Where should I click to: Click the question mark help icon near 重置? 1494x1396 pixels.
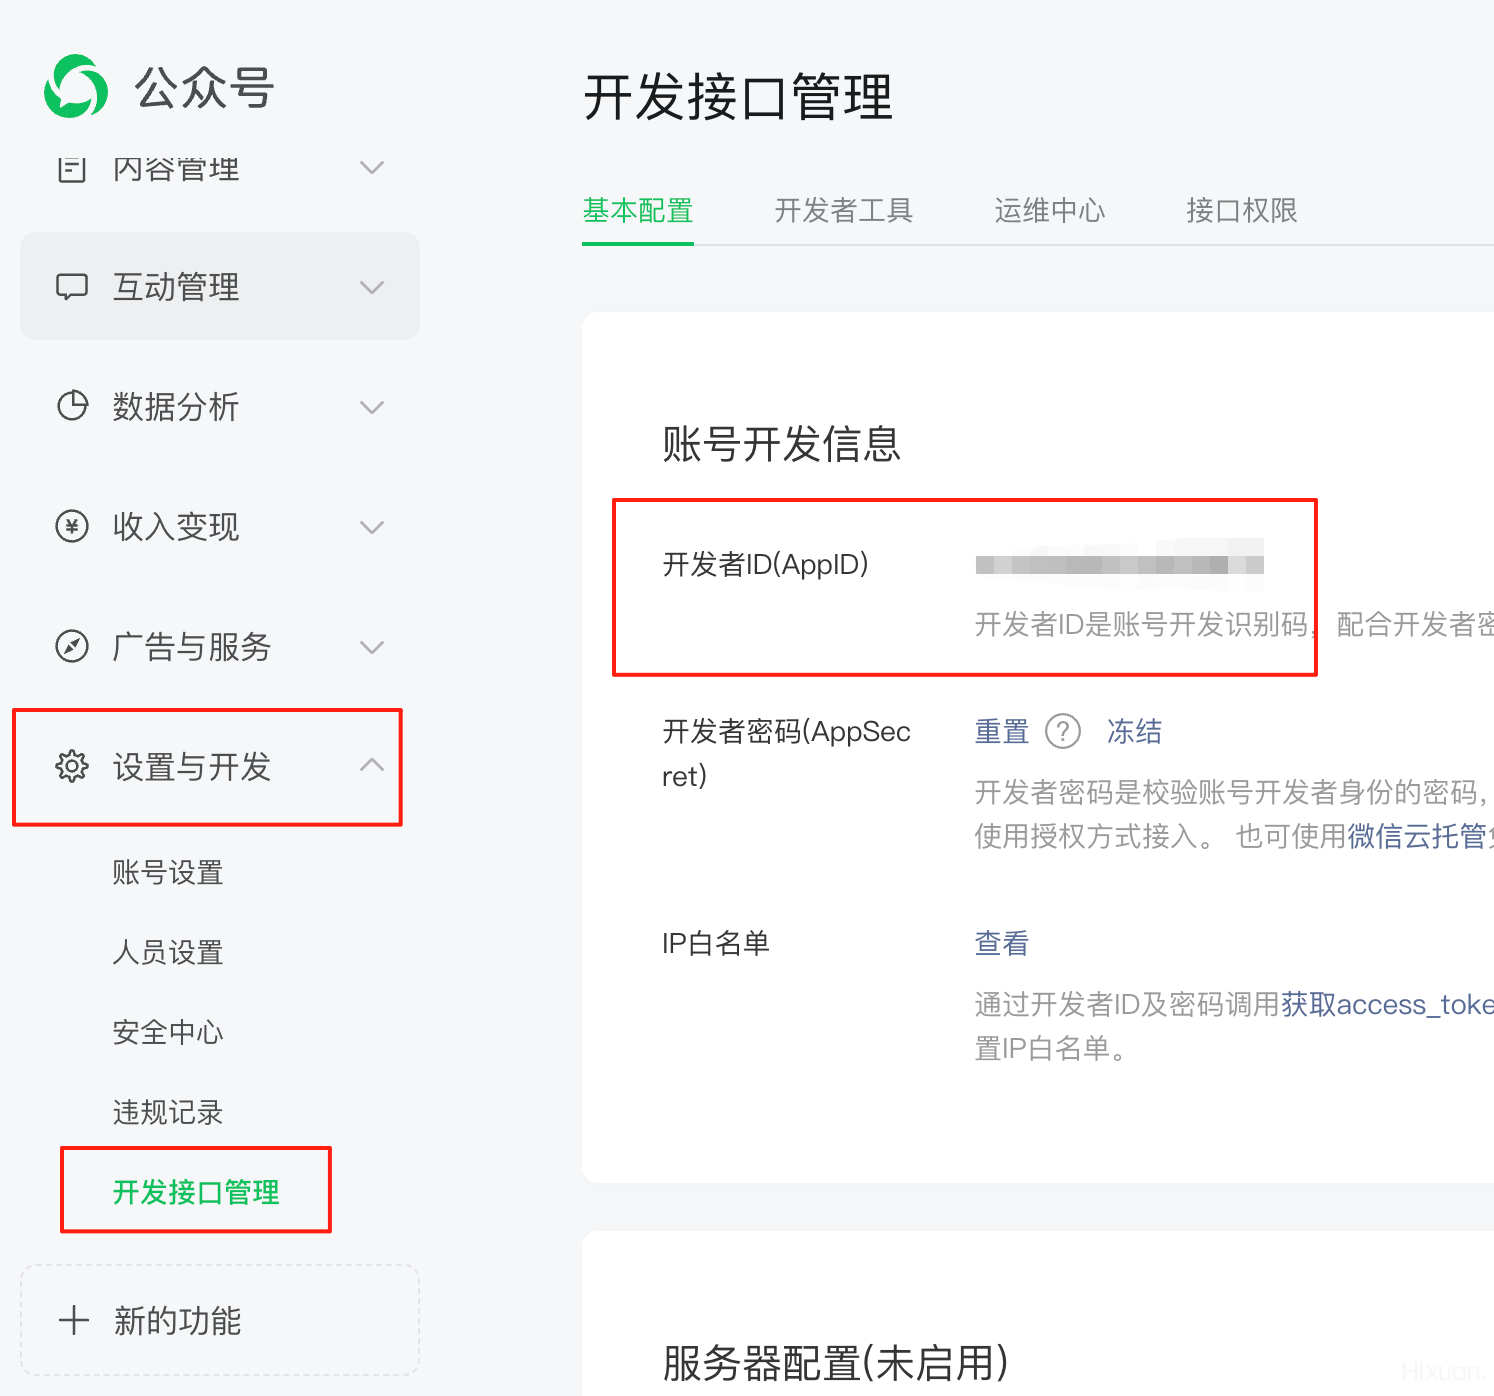pyautogui.click(x=1063, y=731)
